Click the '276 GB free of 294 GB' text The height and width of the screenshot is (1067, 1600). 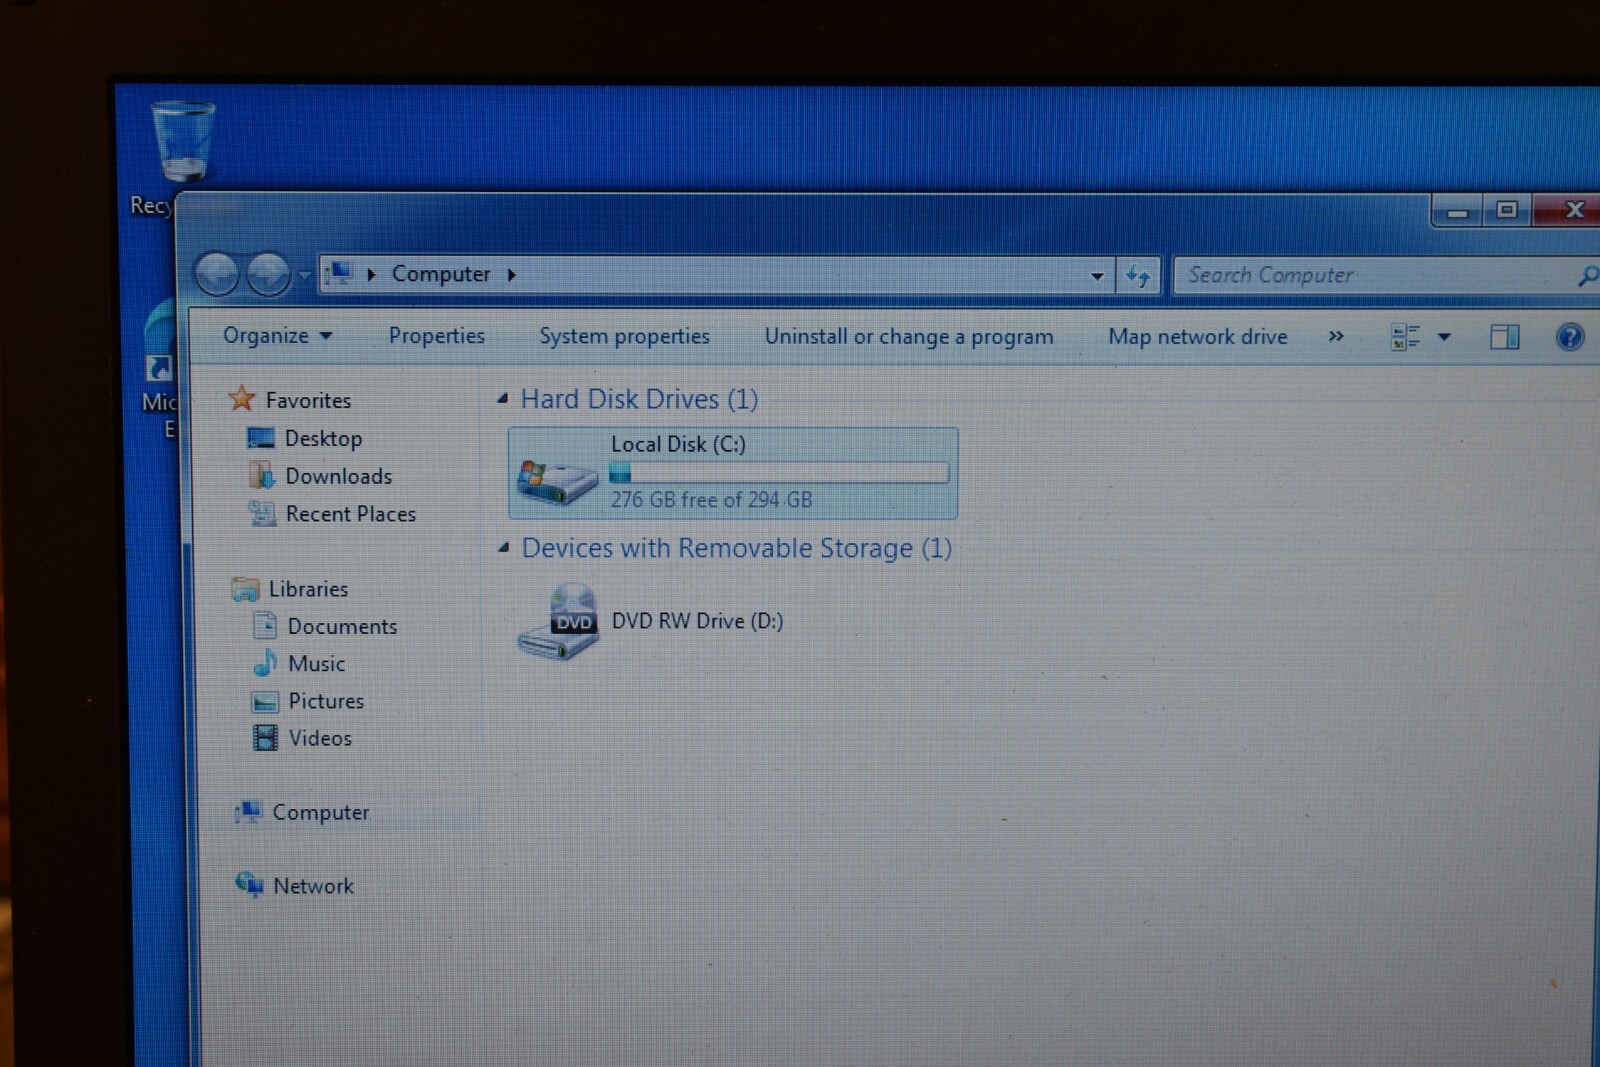coord(712,499)
